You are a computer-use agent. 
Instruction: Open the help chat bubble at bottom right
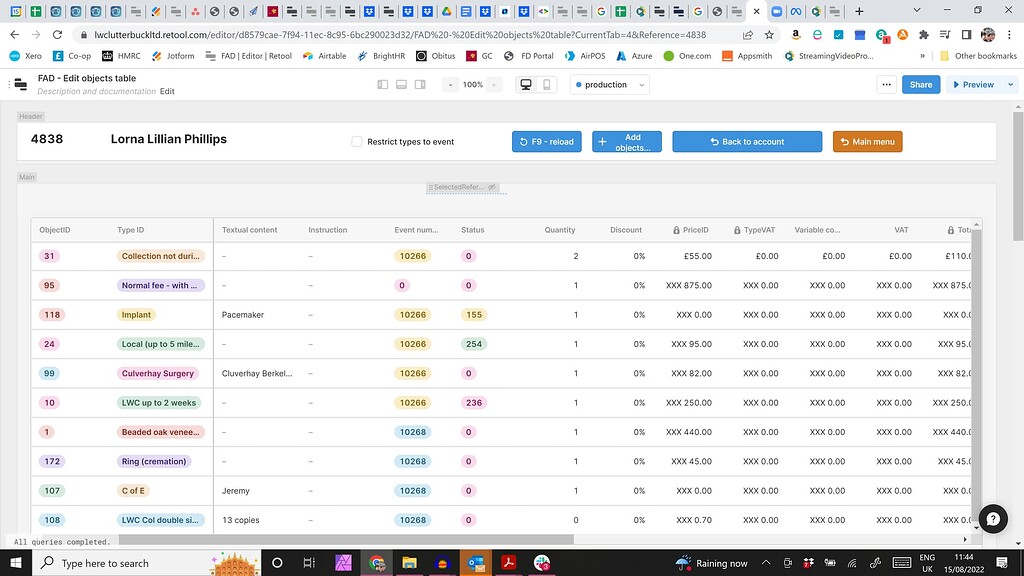[992, 519]
